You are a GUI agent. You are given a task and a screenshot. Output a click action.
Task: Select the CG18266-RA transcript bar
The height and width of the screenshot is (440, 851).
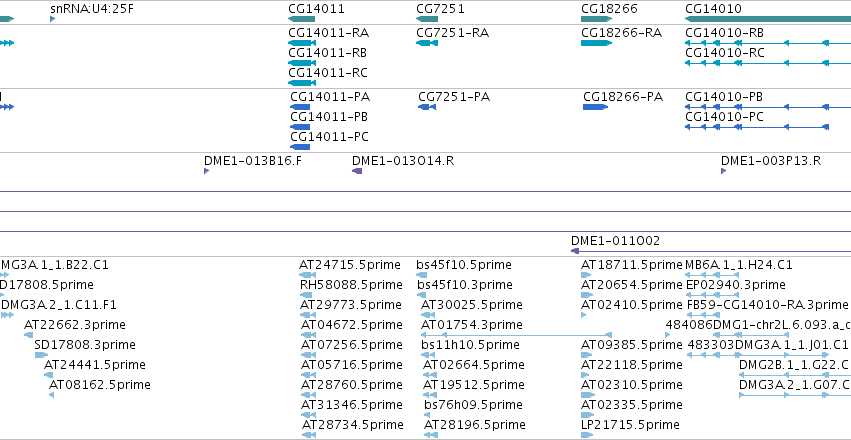pos(596,43)
